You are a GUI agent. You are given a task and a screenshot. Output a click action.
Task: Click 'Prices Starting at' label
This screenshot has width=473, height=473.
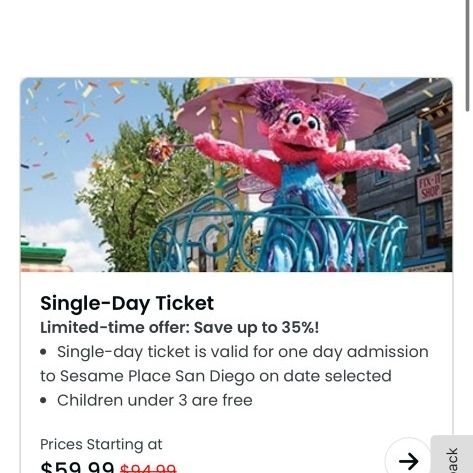pyautogui.click(x=101, y=444)
